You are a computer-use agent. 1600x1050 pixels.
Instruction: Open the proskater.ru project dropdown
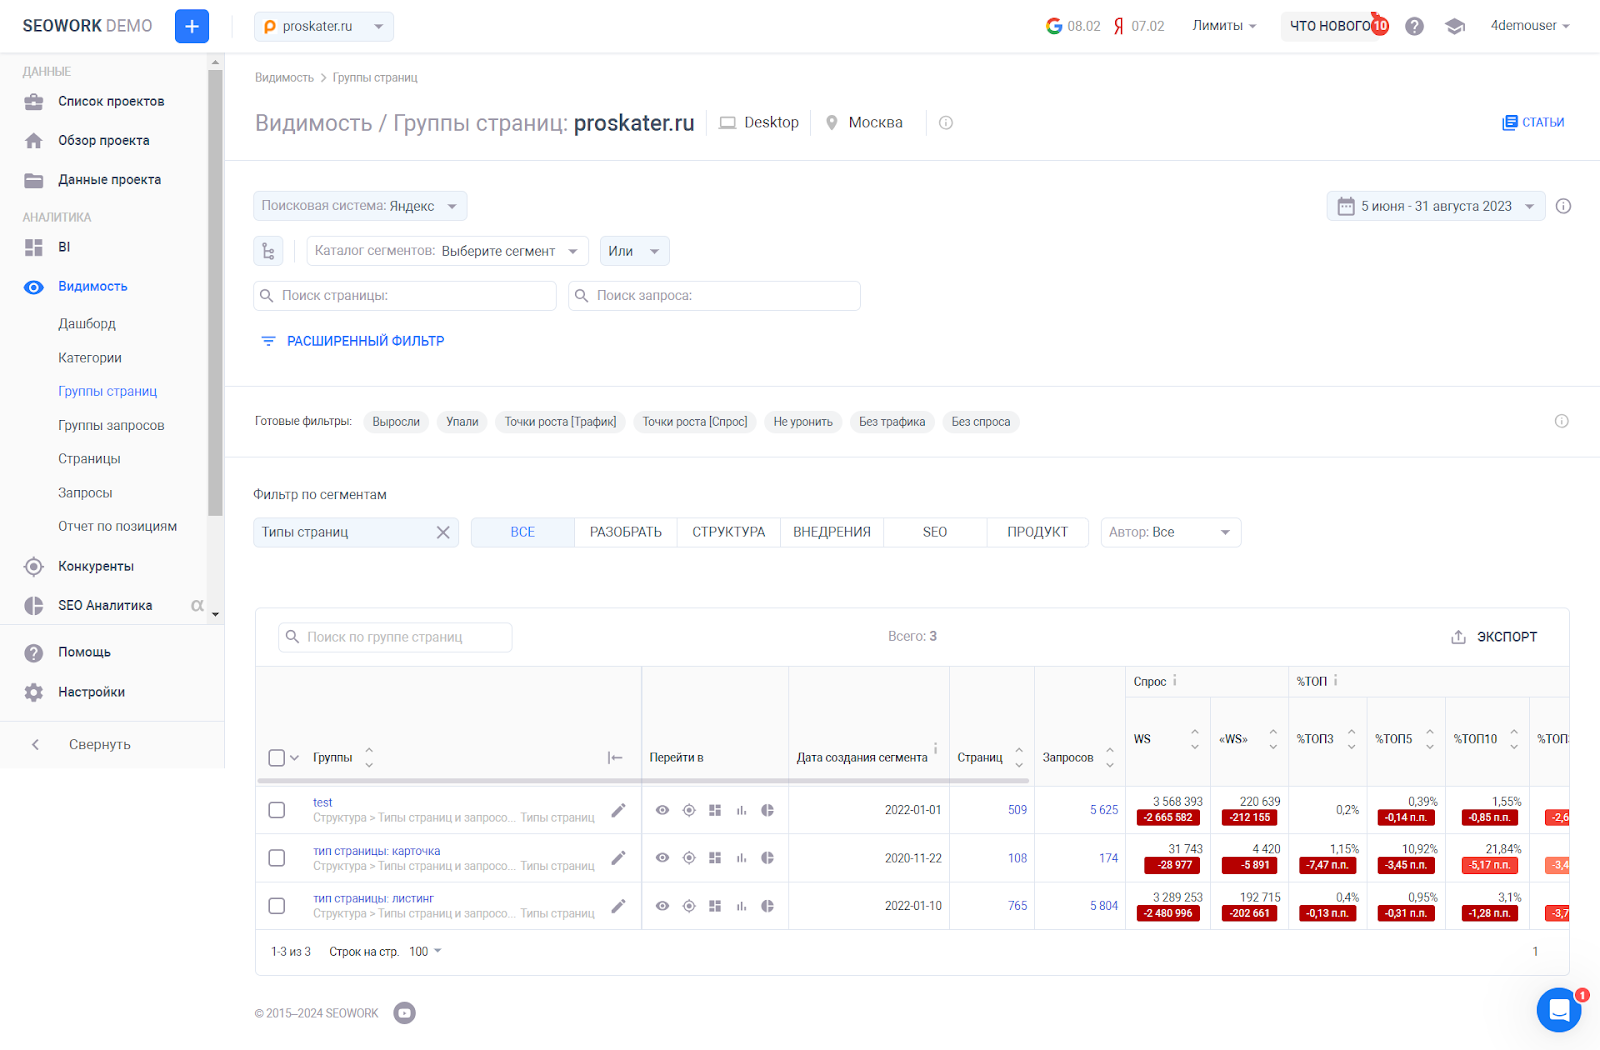coord(324,26)
